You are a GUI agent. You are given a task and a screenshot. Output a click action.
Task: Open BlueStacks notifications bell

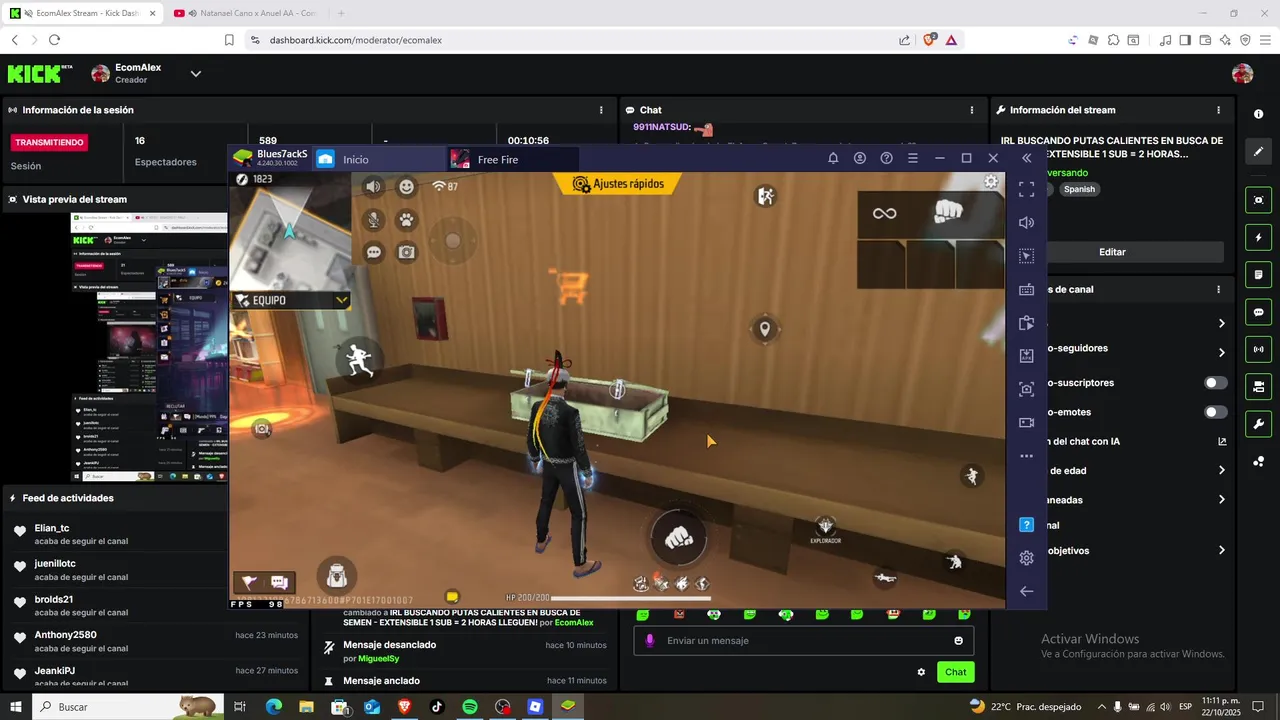pos(832,158)
